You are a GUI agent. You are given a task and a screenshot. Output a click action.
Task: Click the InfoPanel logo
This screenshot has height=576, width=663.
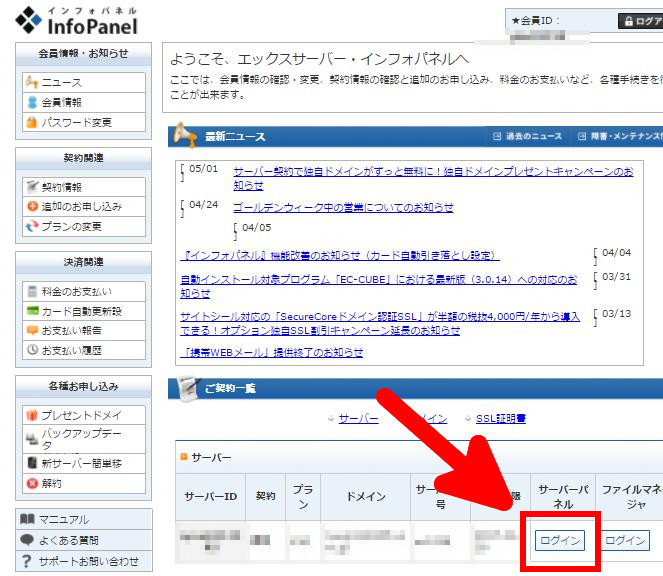coord(77,21)
